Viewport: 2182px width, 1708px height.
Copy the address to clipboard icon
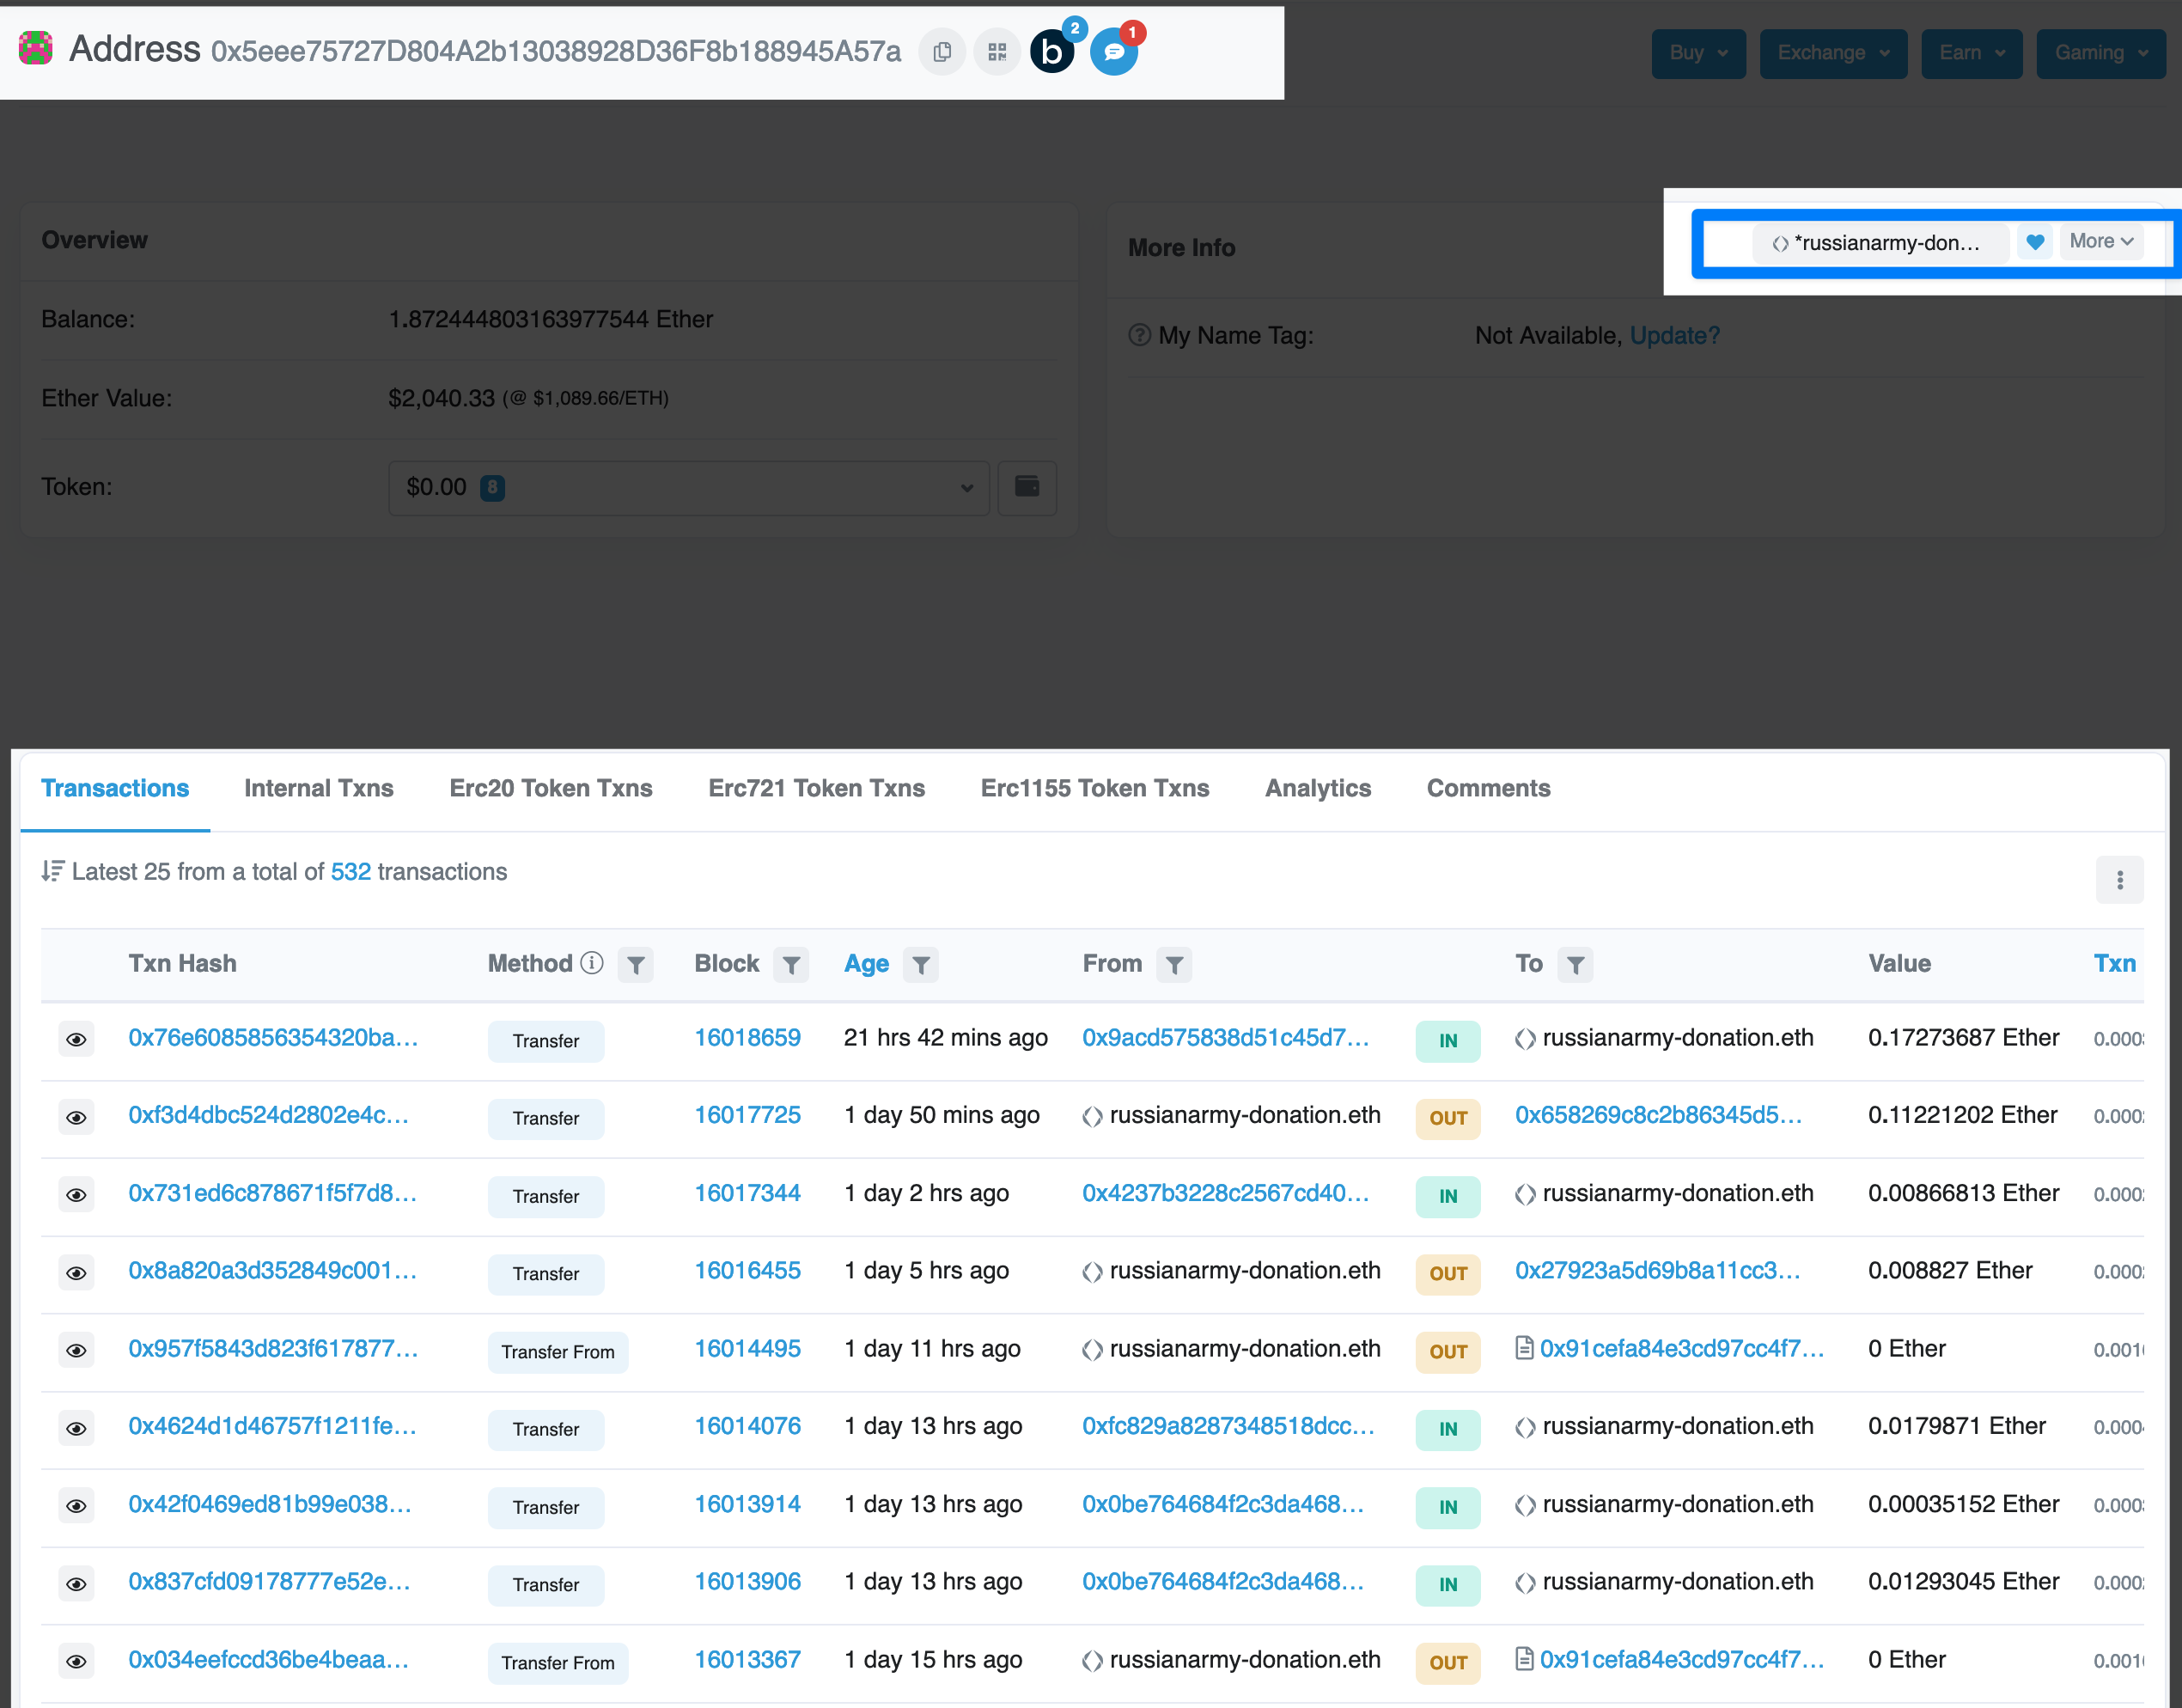click(x=941, y=52)
